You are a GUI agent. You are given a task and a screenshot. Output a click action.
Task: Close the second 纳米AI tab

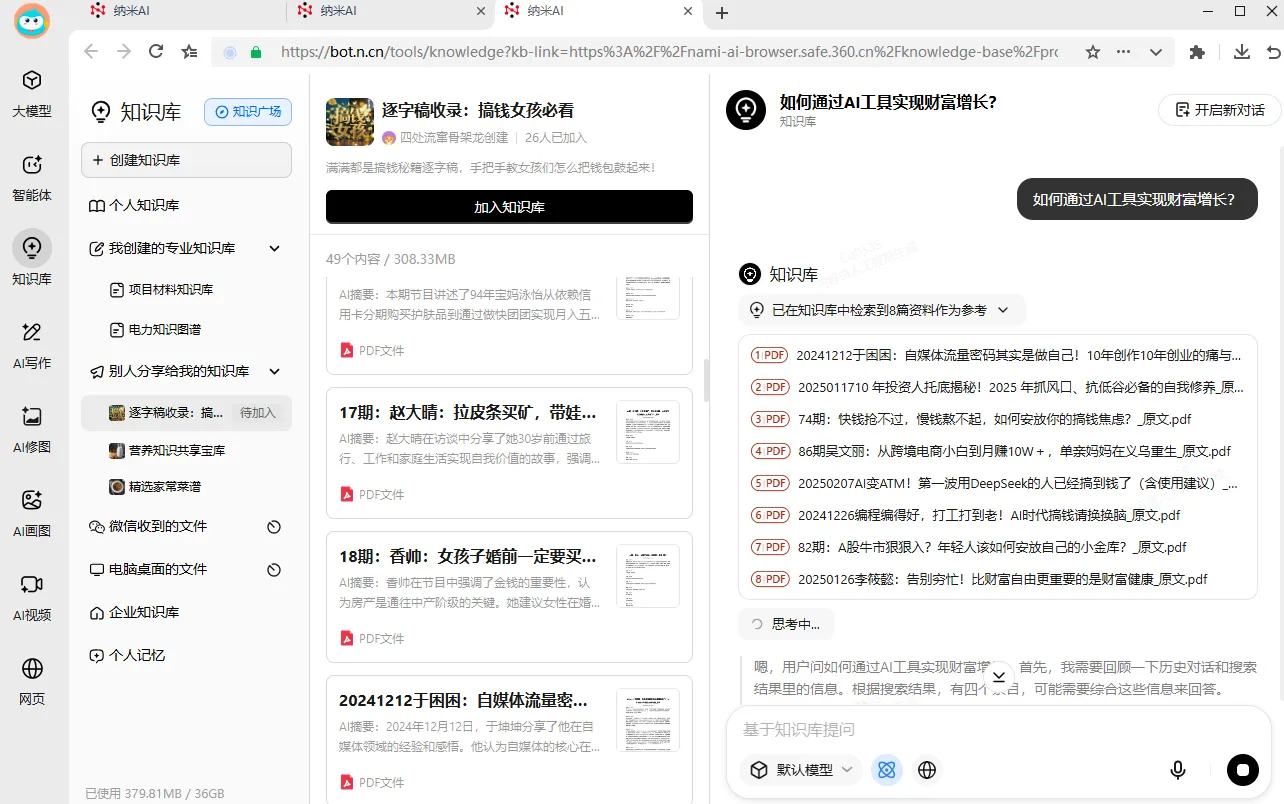(481, 11)
